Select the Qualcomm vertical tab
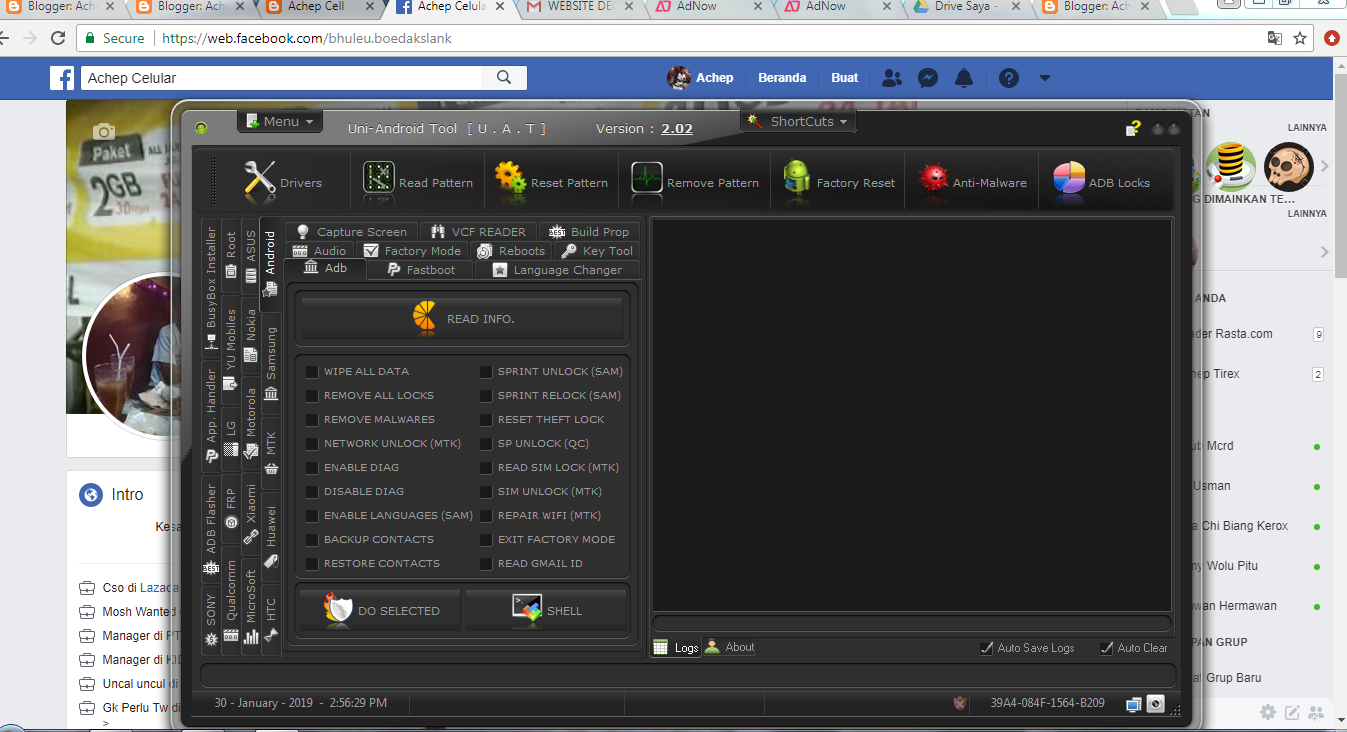 [x=231, y=601]
